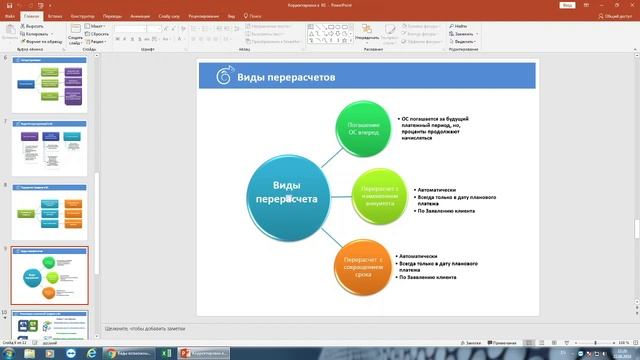Click the fit slide to window icon
The width and height of the screenshot is (640, 360).
pos(636,343)
